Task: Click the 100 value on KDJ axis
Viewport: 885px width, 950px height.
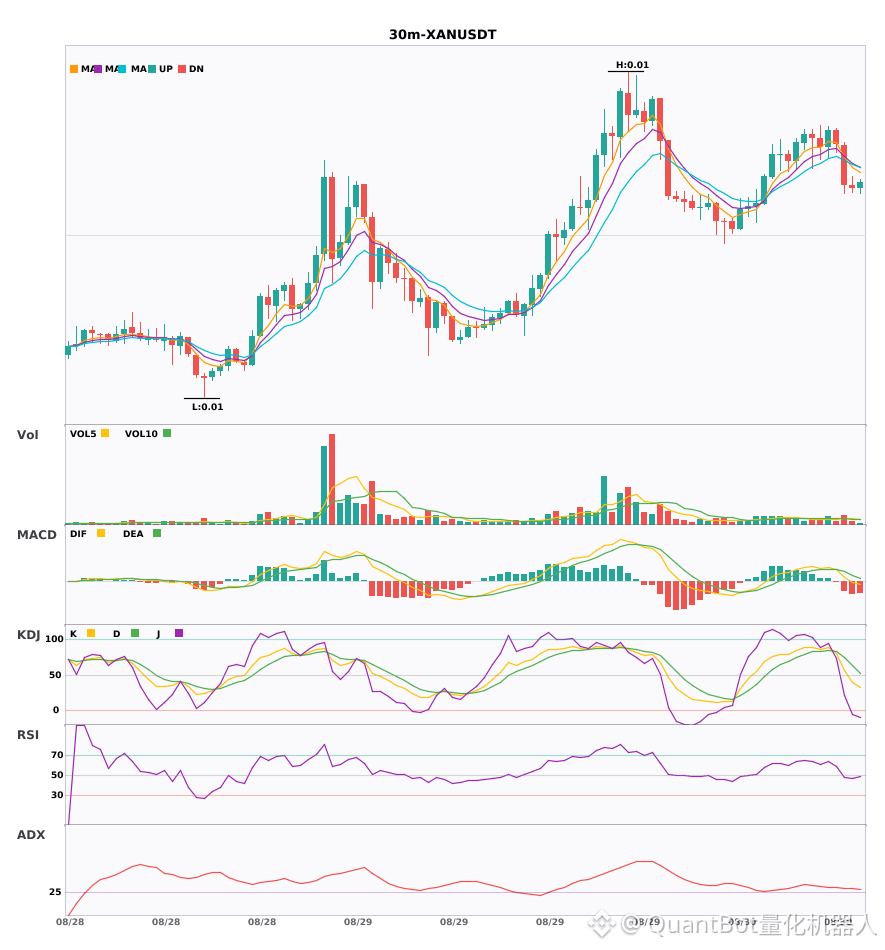Action: click(x=55, y=639)
